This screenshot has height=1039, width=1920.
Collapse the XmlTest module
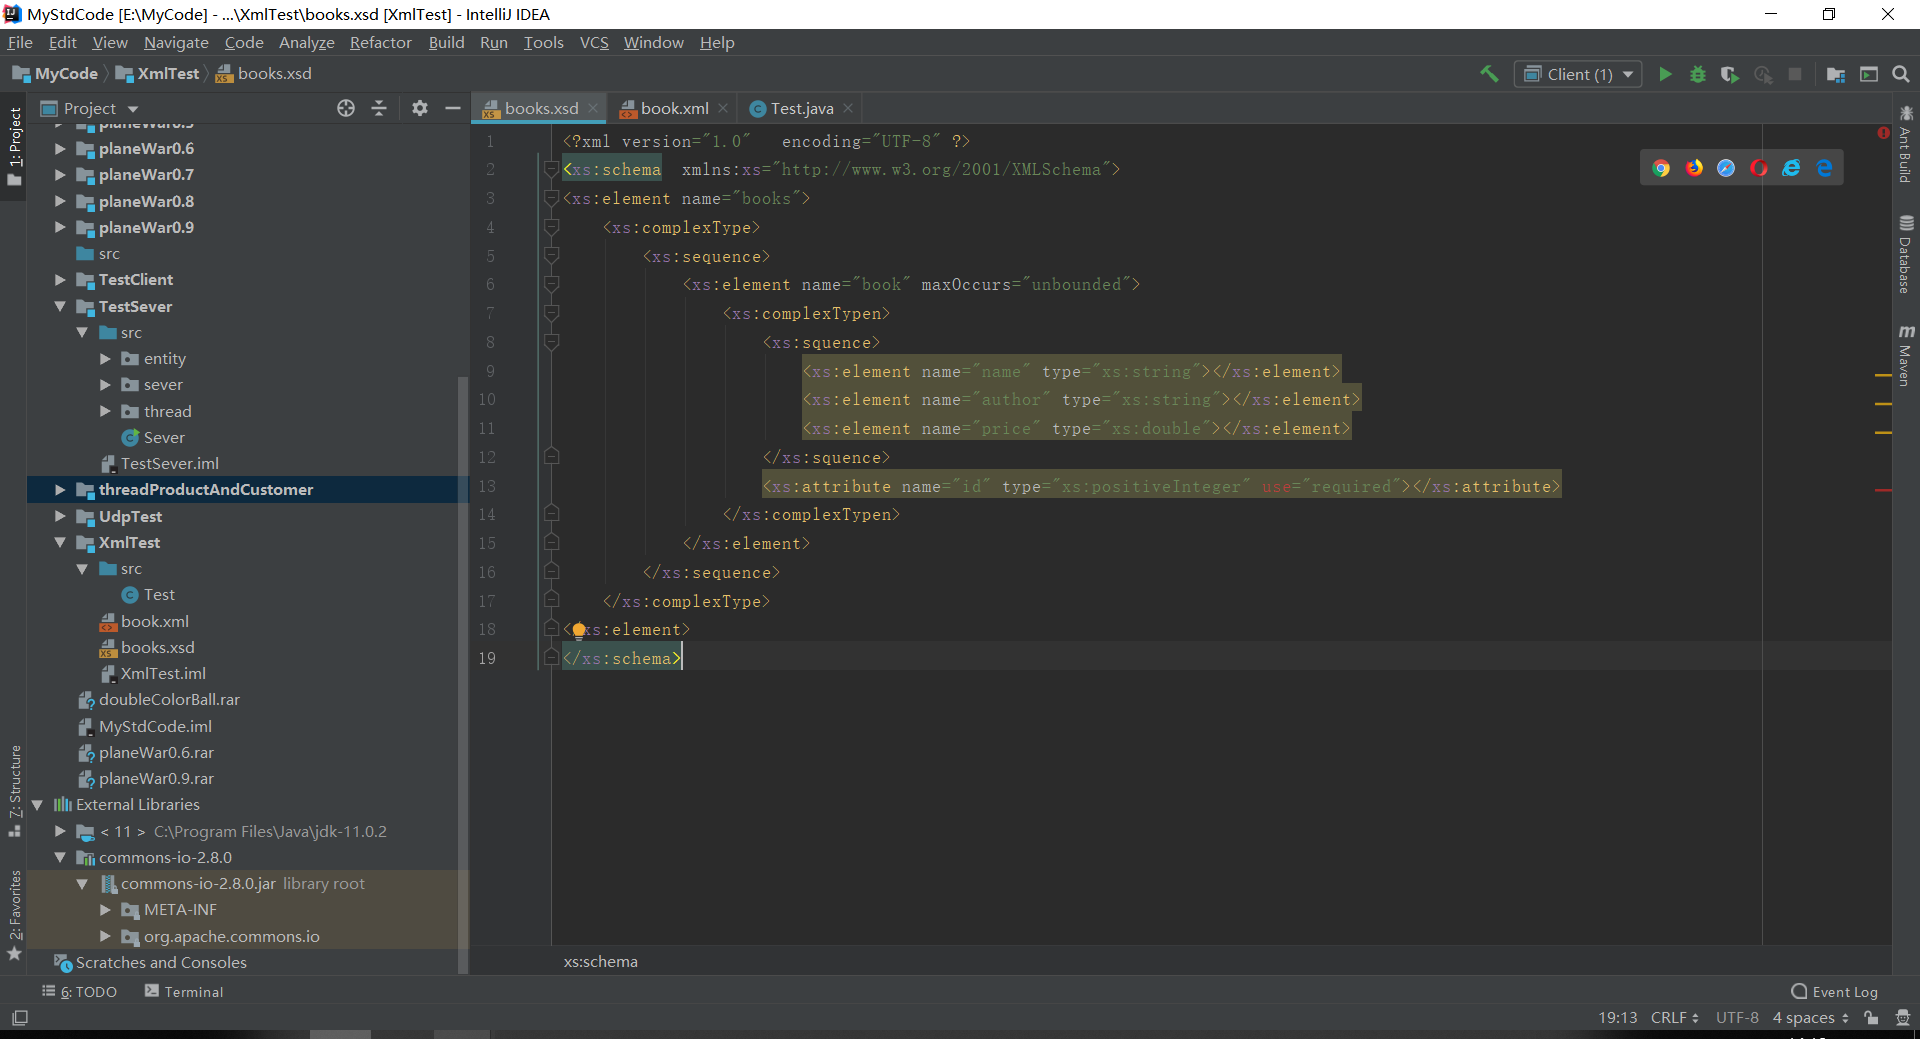click(60, 543)
